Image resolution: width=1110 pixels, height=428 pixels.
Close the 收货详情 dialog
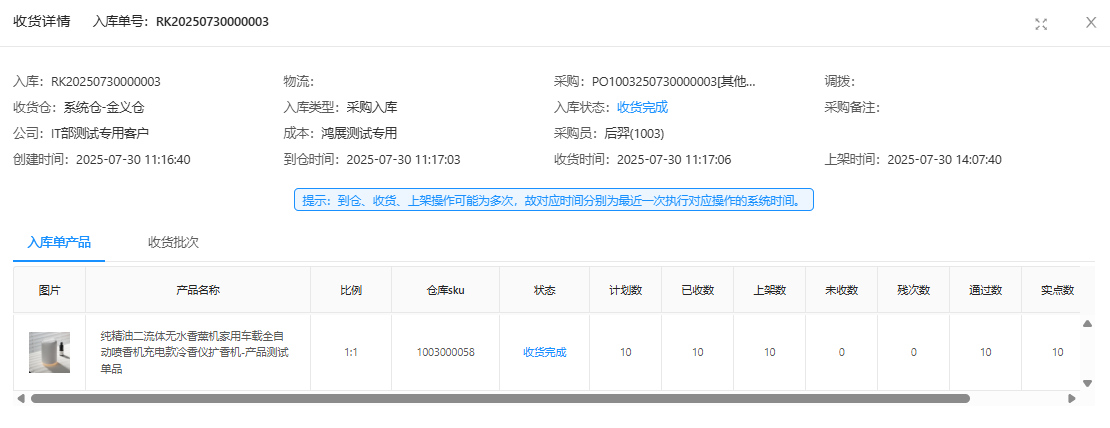pyautogui.click(x=1091, y=23)
